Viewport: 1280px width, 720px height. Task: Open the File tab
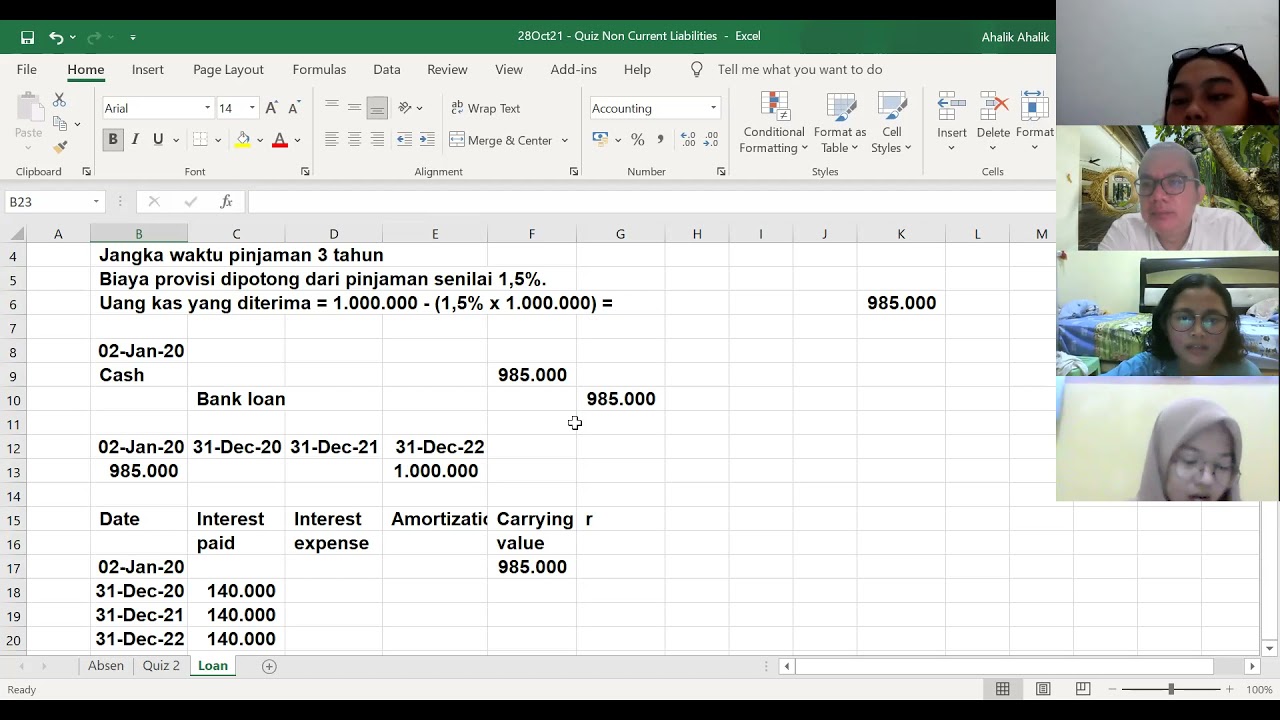coord(27,69)
